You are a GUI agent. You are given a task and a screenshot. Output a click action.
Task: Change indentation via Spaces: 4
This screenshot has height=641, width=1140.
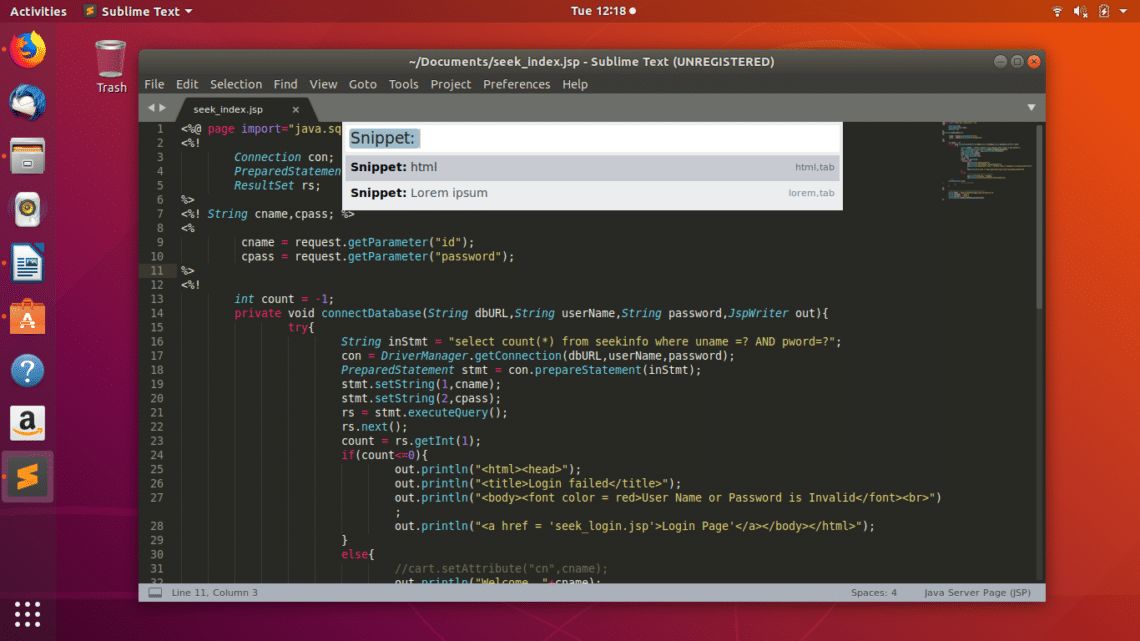874,592
